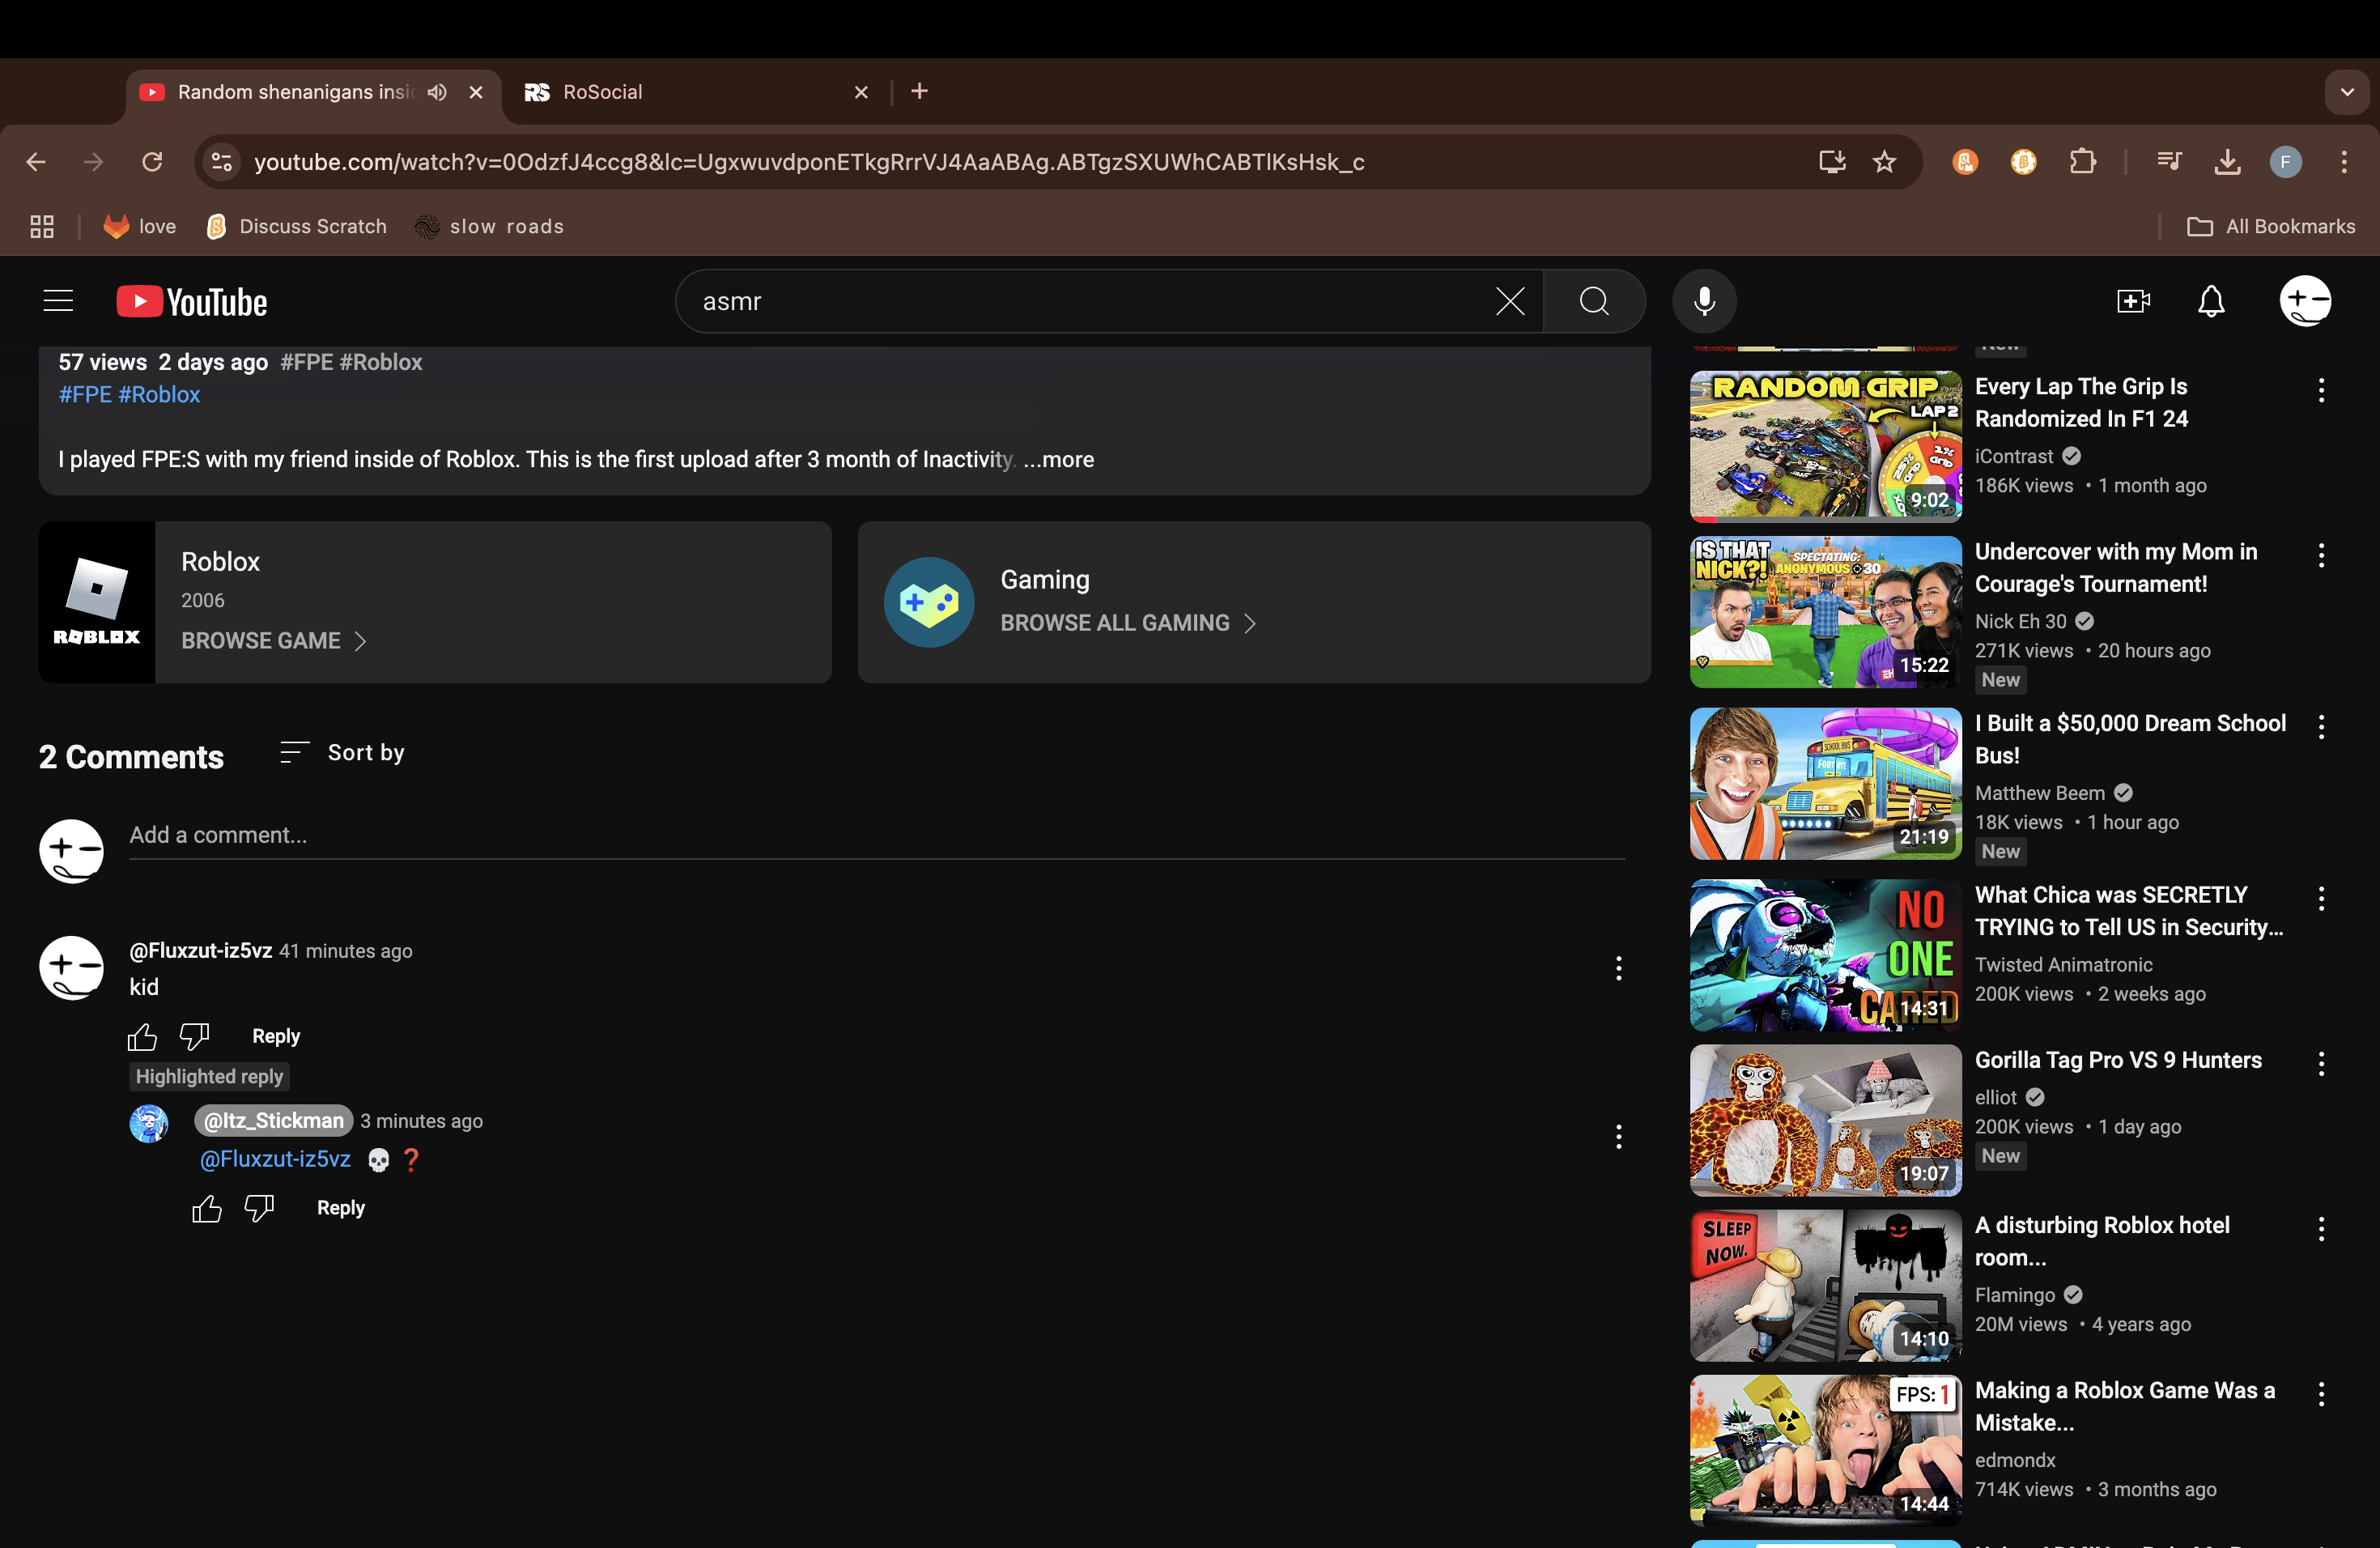This screenshot has height=1548, width=2380.
Task: Open the 'love' bookmark
Action: (x=140, y=227)
